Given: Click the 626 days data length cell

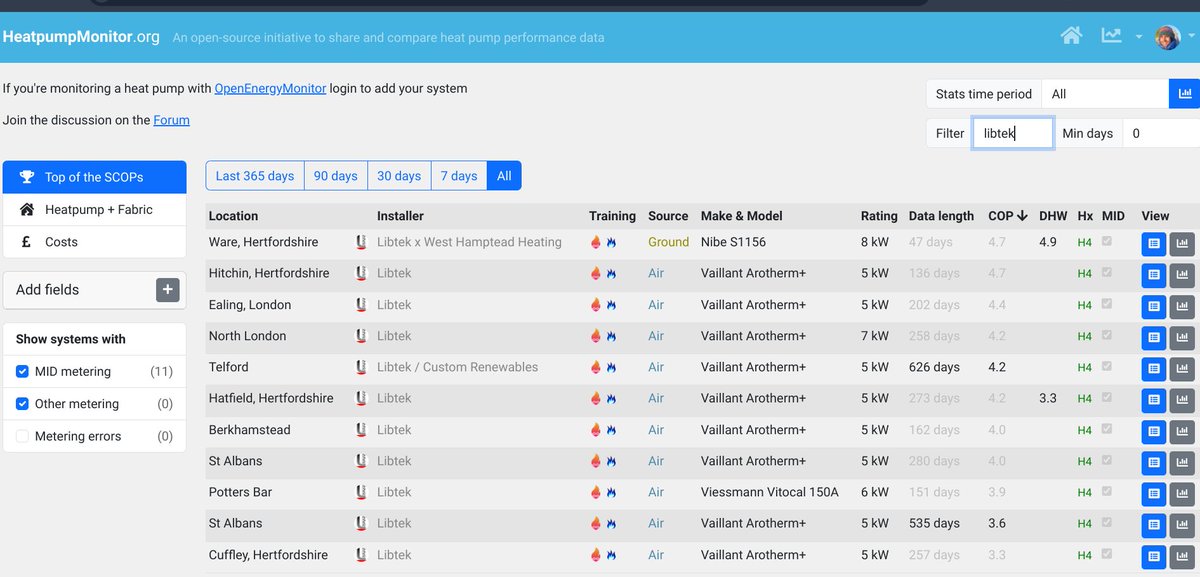Looking at the screenshot, I should coord(934,367).
